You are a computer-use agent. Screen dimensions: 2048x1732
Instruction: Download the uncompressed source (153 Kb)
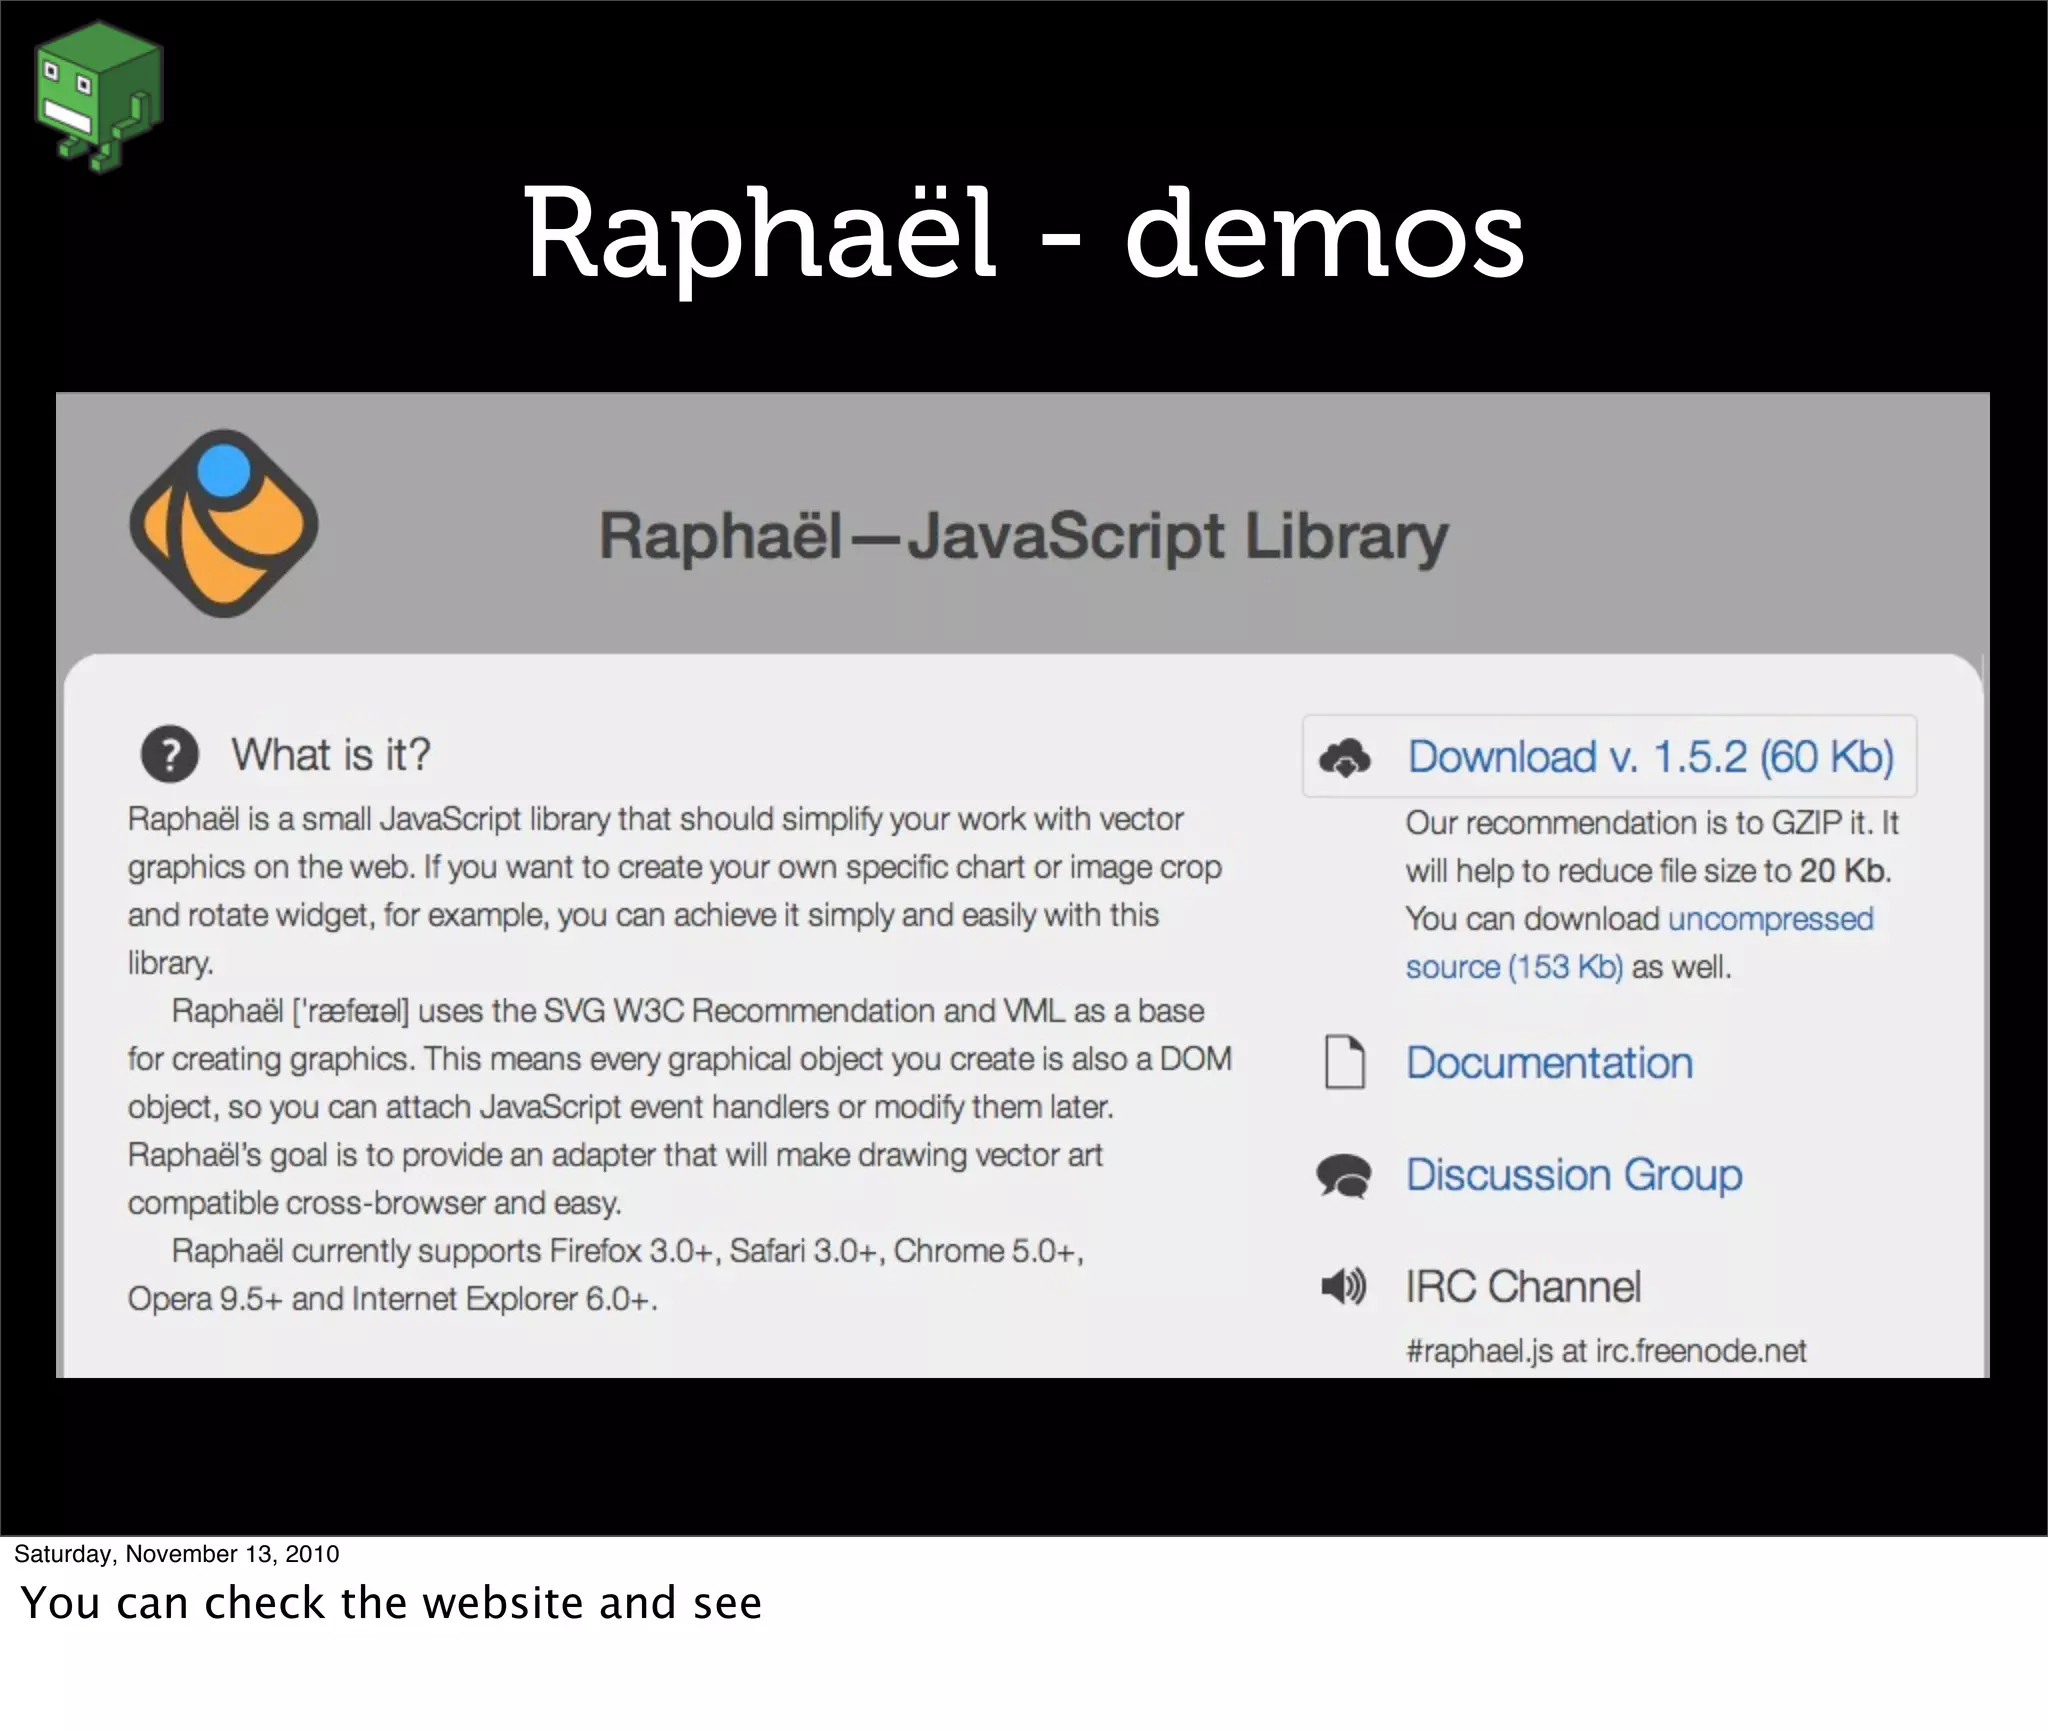tap(1770, 919)
